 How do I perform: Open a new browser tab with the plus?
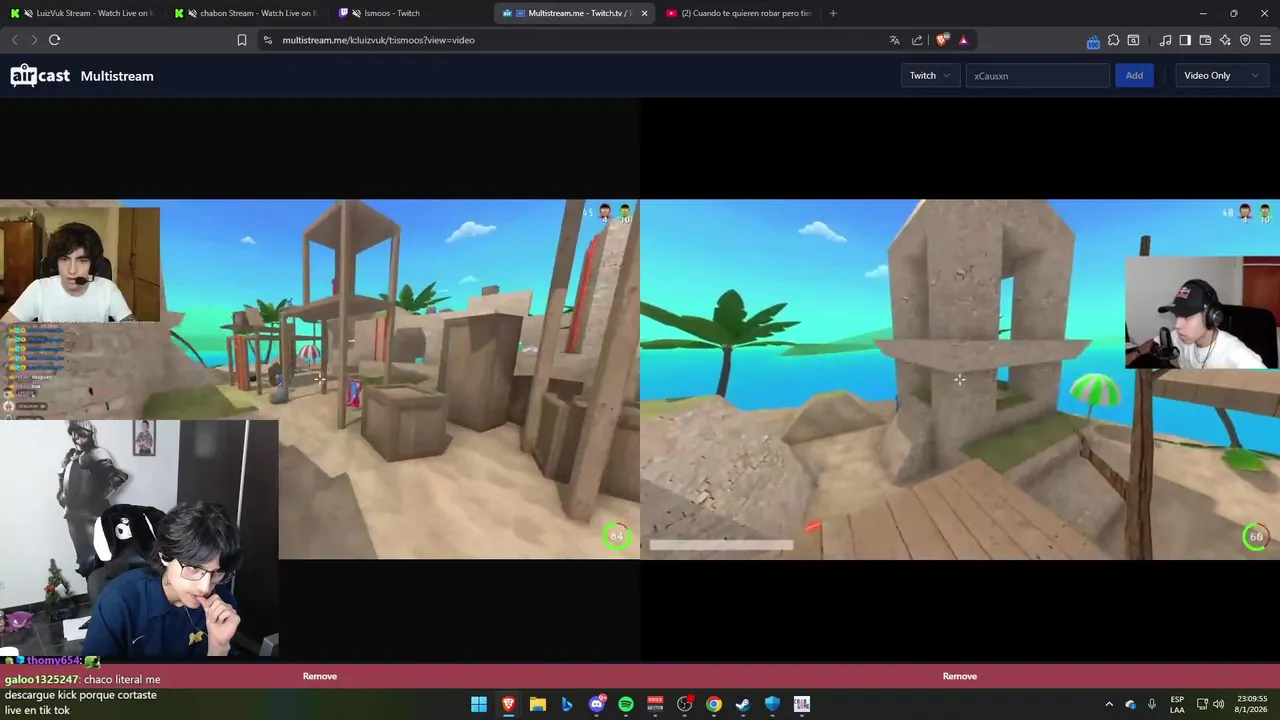pos(833,13)
